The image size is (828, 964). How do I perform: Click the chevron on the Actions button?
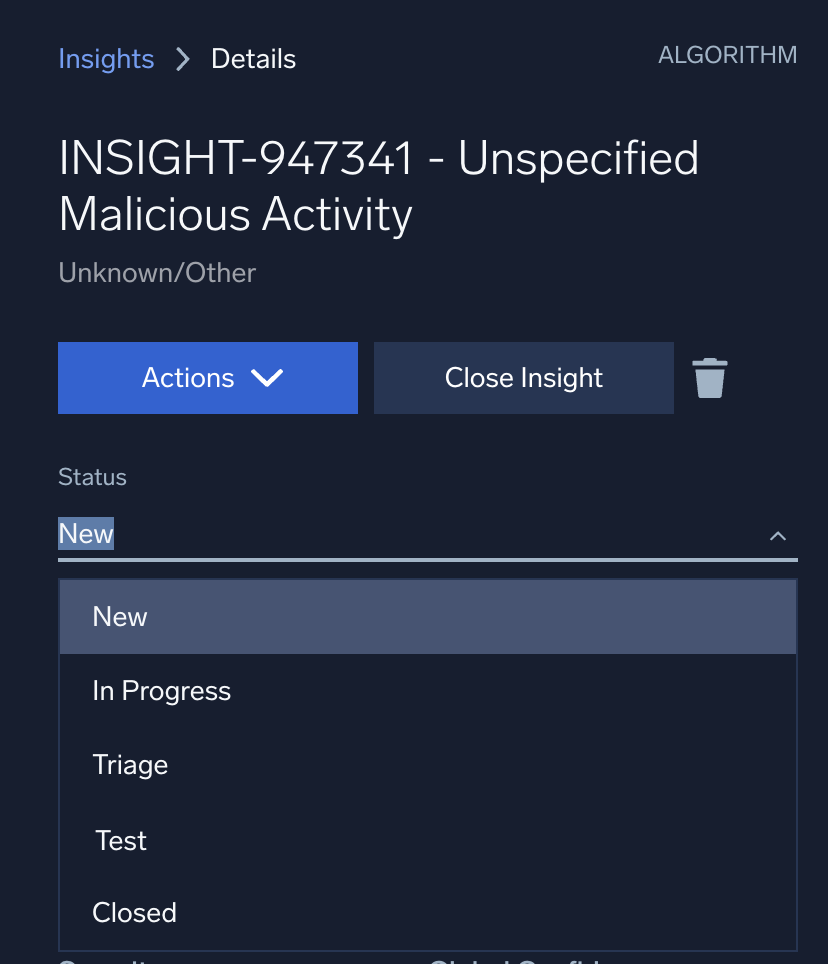click(266, 378)
